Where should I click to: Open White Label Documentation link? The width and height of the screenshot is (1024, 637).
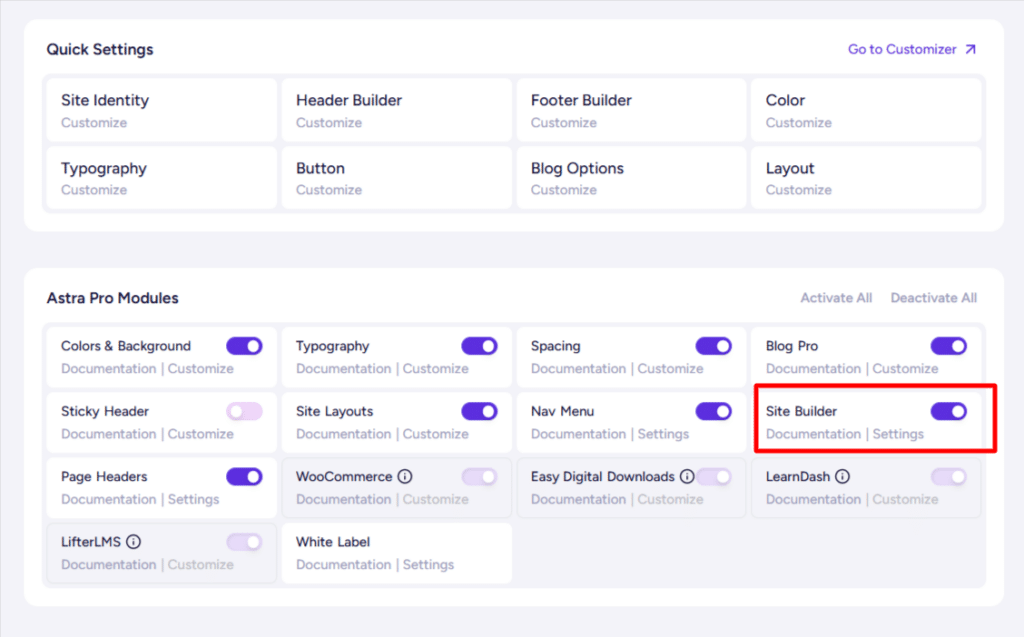pyautogui.click(x=344, y=564)
